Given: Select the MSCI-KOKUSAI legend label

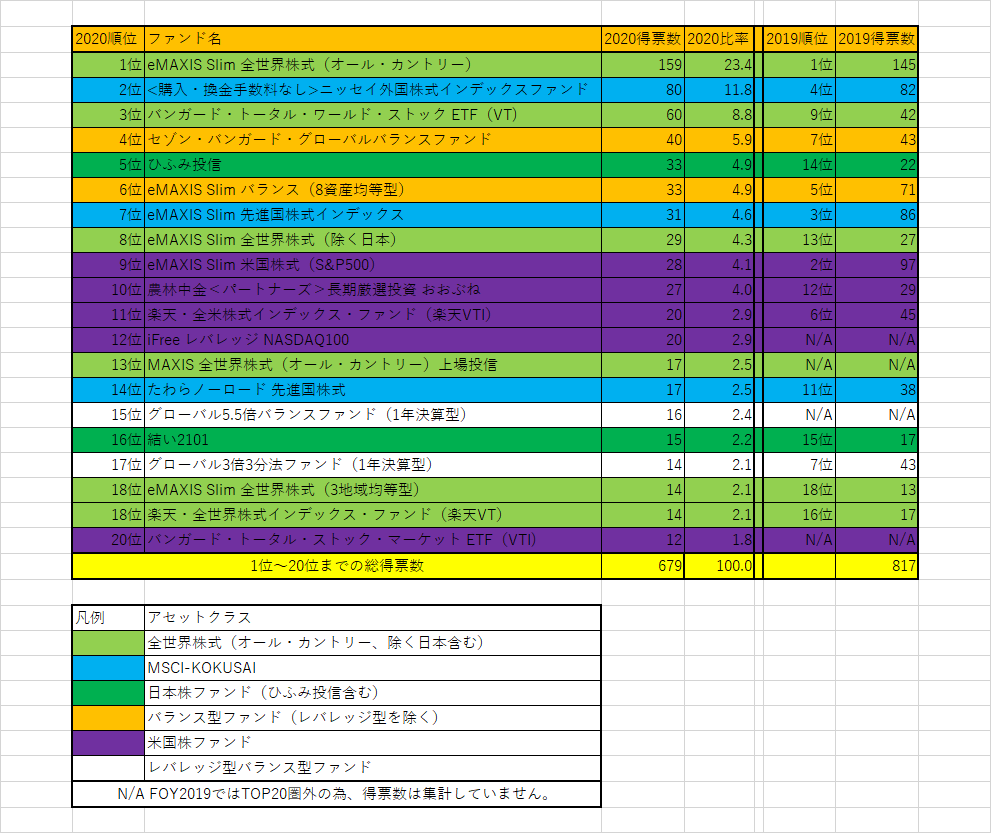Looking at the screenshot, I should [x=373, y=667].
